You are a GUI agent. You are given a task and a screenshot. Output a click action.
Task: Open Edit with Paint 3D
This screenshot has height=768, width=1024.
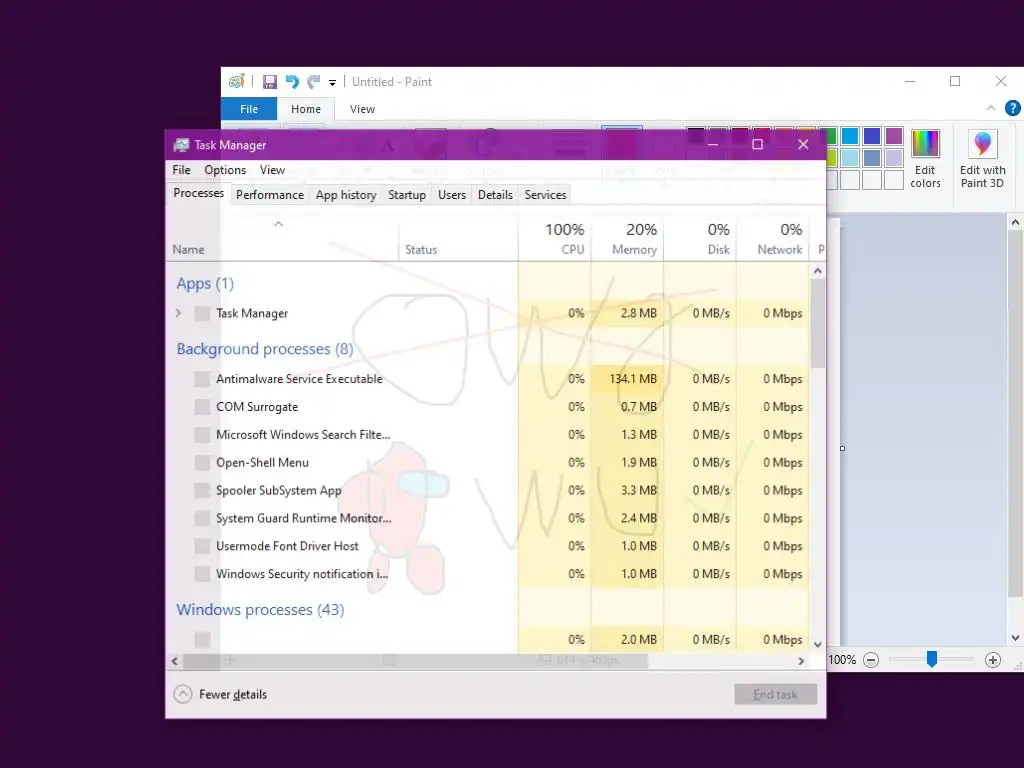pos(982,159)
